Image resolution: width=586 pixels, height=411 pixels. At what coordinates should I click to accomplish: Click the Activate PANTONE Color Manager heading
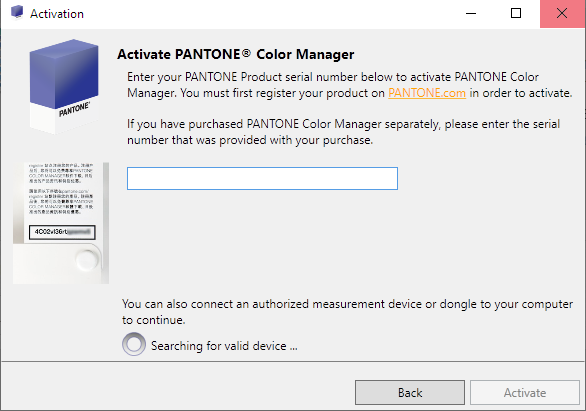point(235,55)
